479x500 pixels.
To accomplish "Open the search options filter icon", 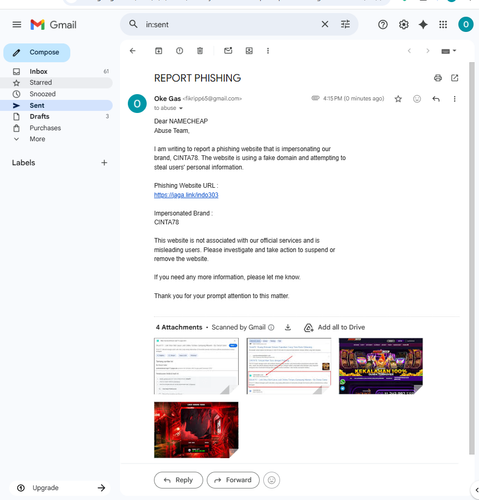I will tap(345, 24).
